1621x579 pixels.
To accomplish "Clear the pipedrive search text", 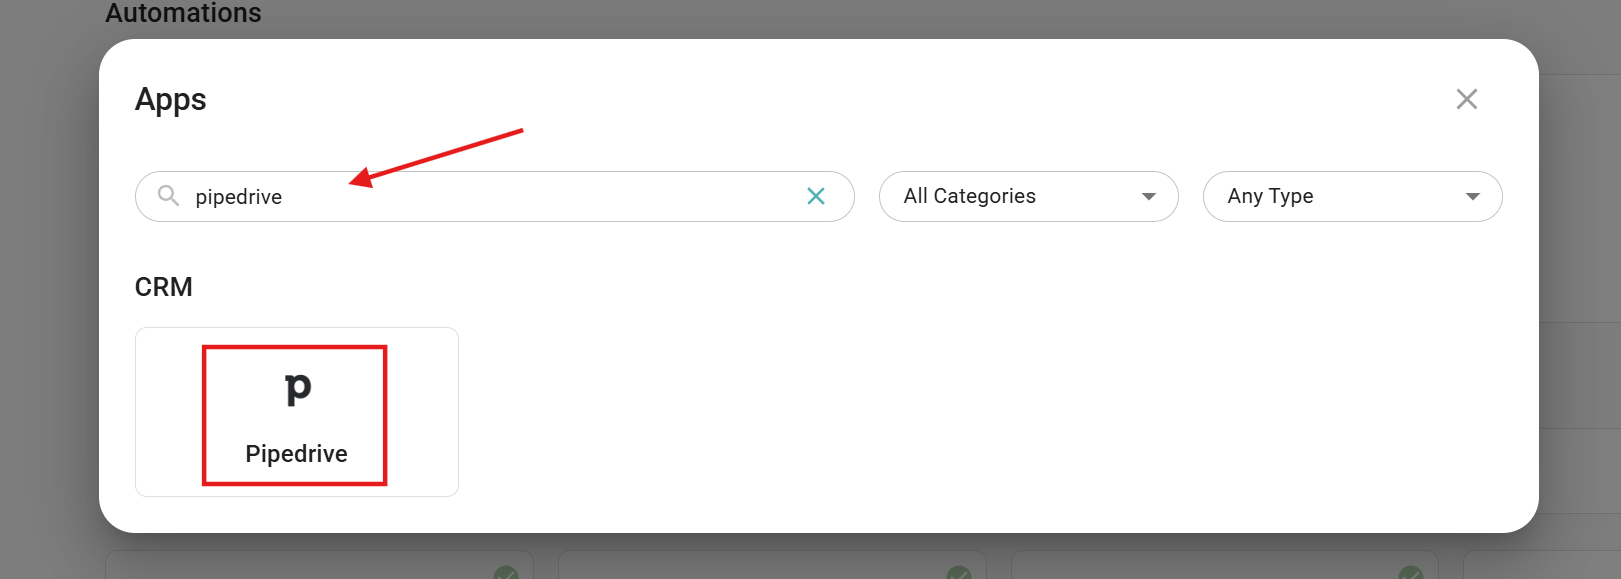I will click(816, 196).
